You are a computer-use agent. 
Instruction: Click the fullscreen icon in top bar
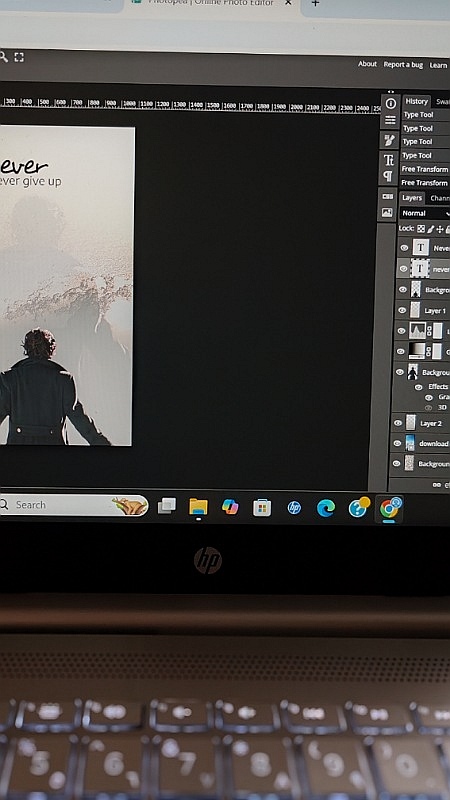[19, 57]
